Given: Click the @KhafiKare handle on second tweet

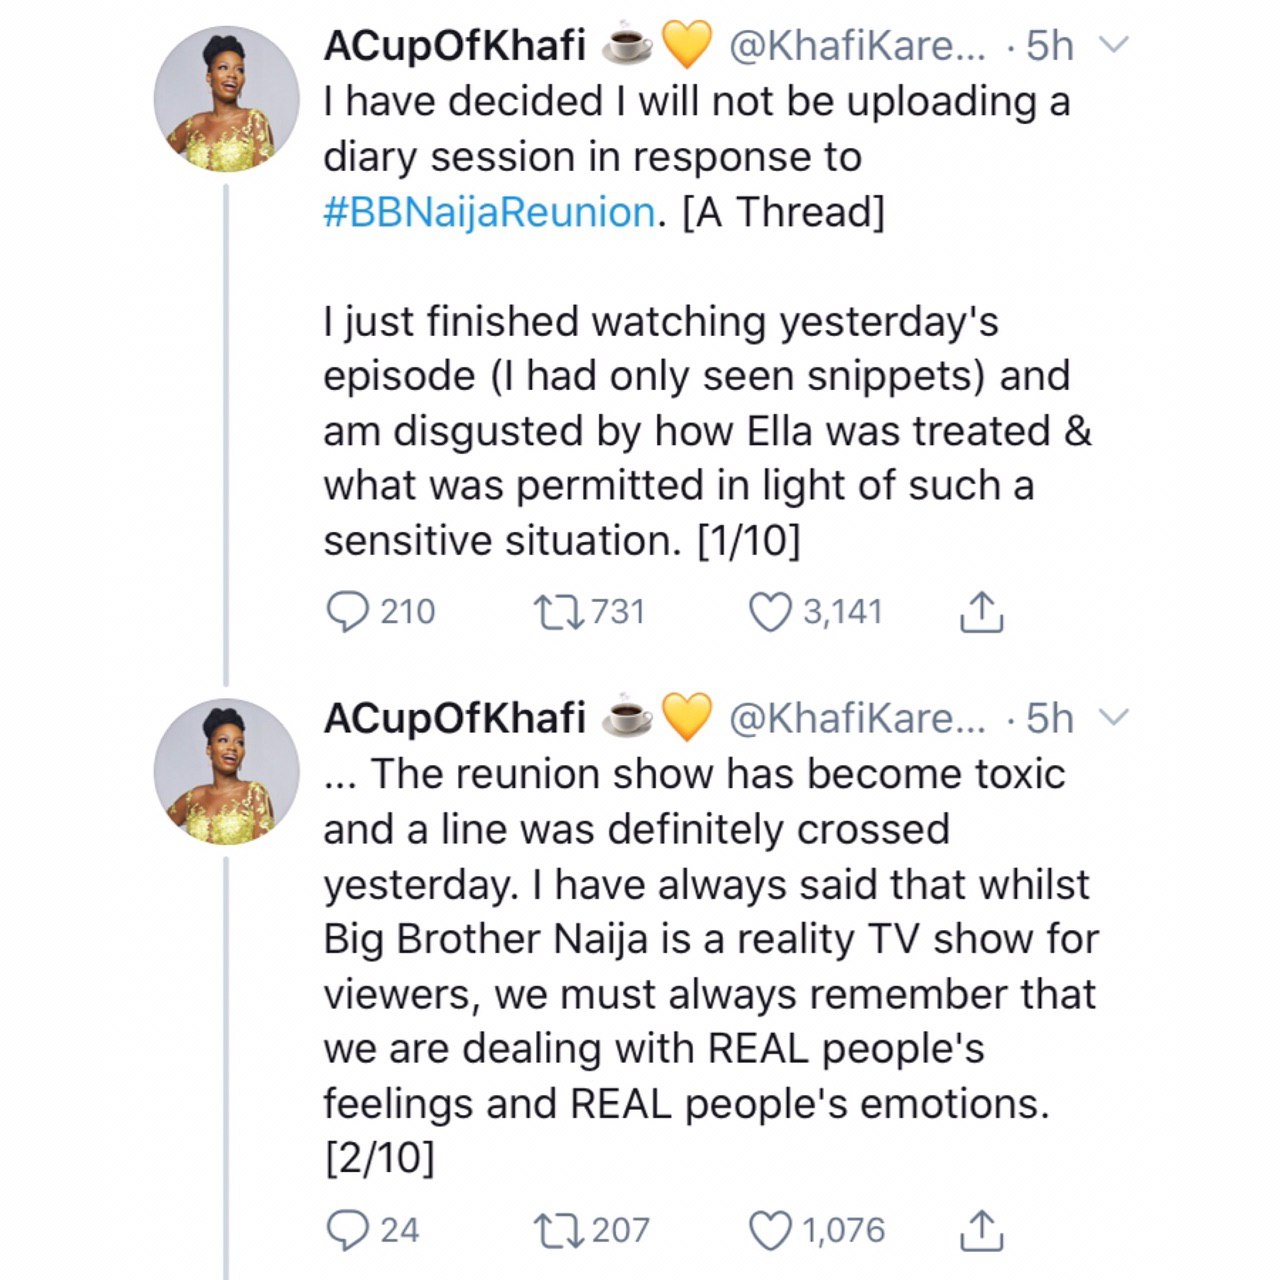Looking at the screenshot, I should (x=857, y=719).
